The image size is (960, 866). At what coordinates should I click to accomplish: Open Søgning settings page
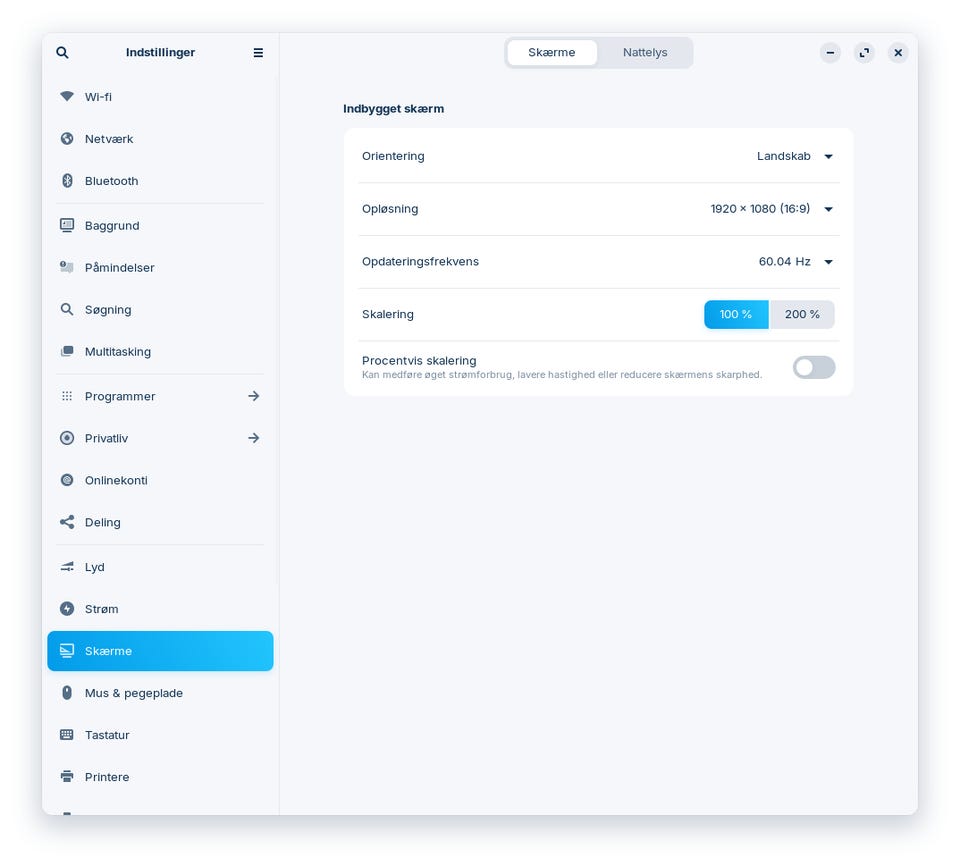click(160, 309)
